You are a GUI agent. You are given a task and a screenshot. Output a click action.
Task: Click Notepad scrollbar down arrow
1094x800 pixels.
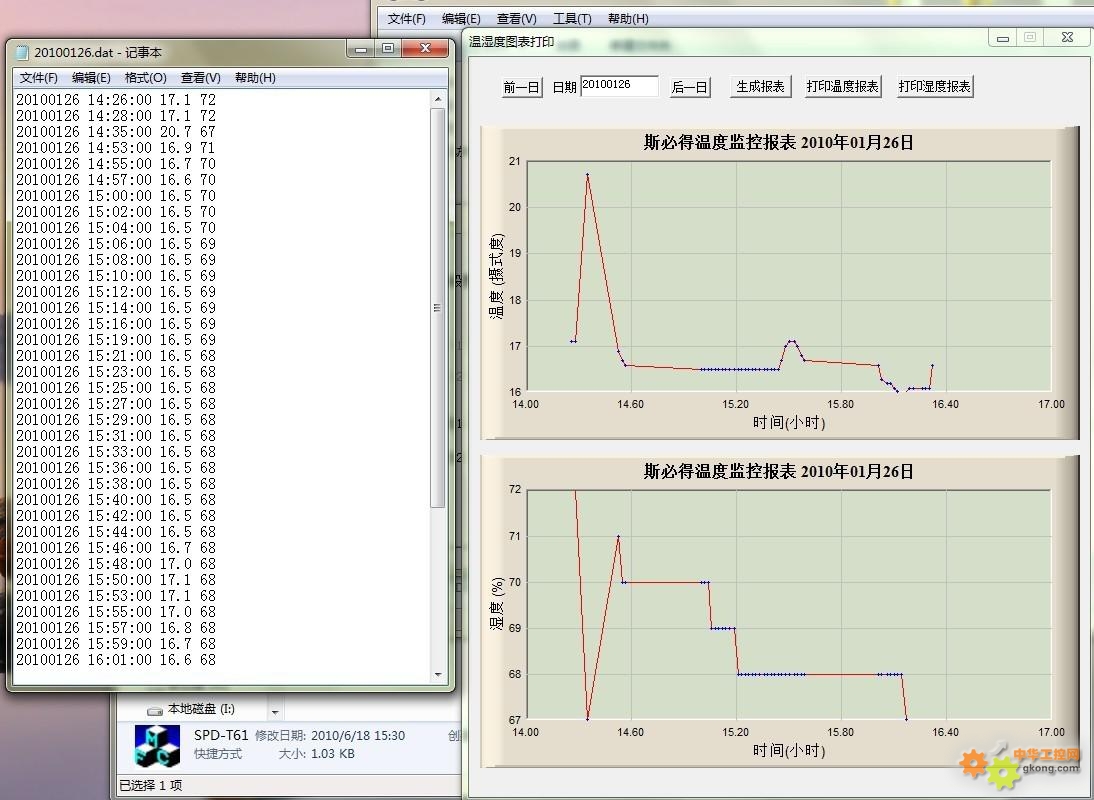click(437, 674)
